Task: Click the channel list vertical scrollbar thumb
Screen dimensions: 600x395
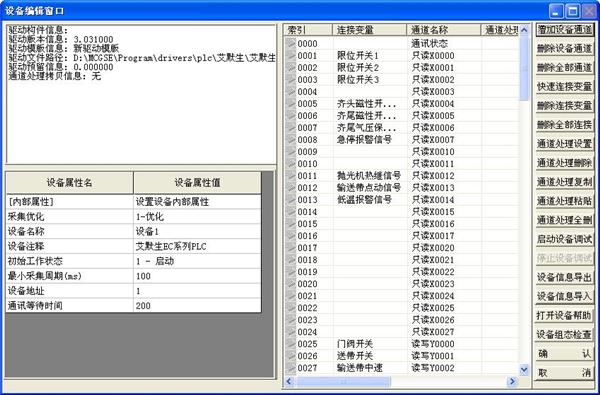Action: click(x=524, y=68)
